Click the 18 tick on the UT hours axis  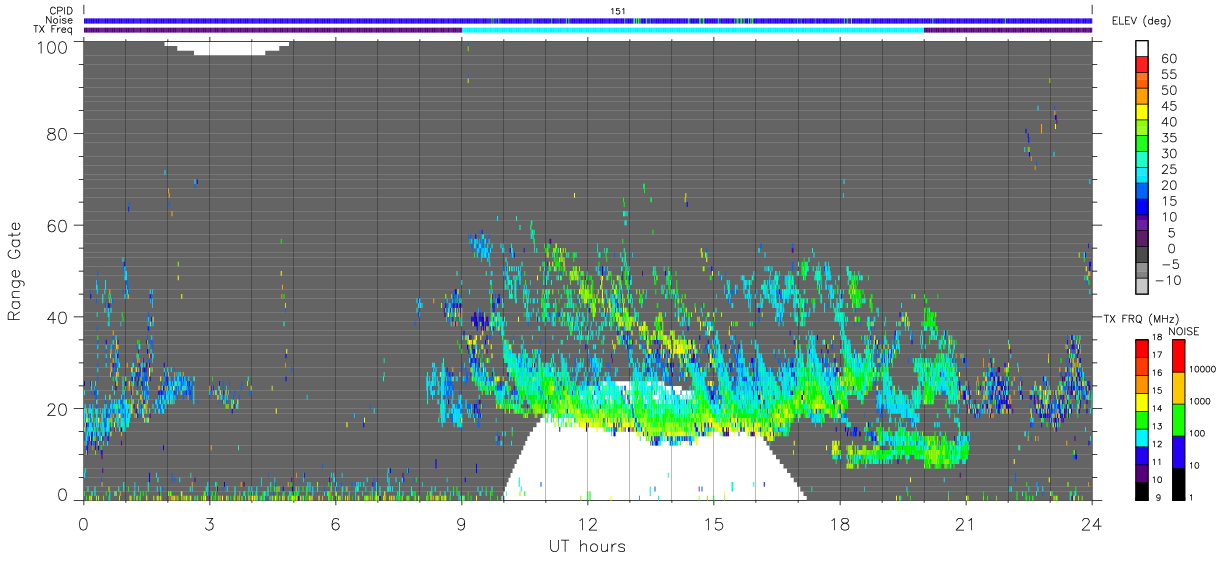pyautogui.click(x=840, y=523)
